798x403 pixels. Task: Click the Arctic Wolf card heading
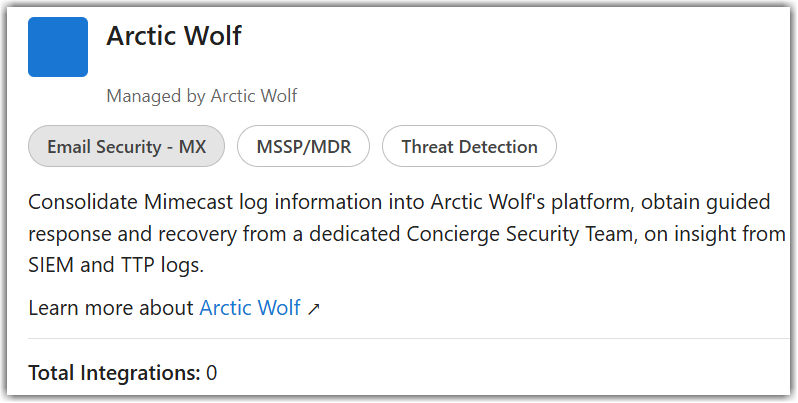pyautogui.click(x=174, y=36)
